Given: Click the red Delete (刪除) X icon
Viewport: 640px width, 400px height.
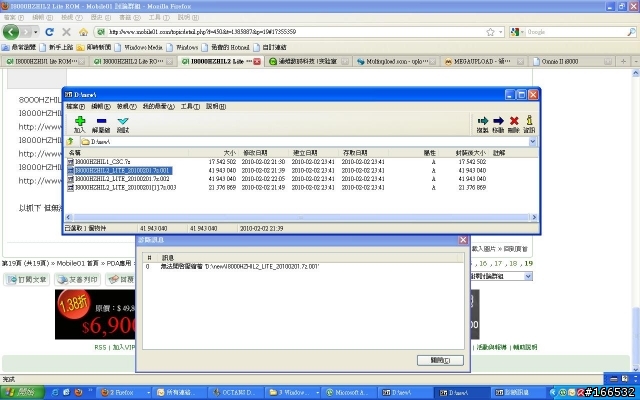Looking at the screenshot, I should click(514, 121).
